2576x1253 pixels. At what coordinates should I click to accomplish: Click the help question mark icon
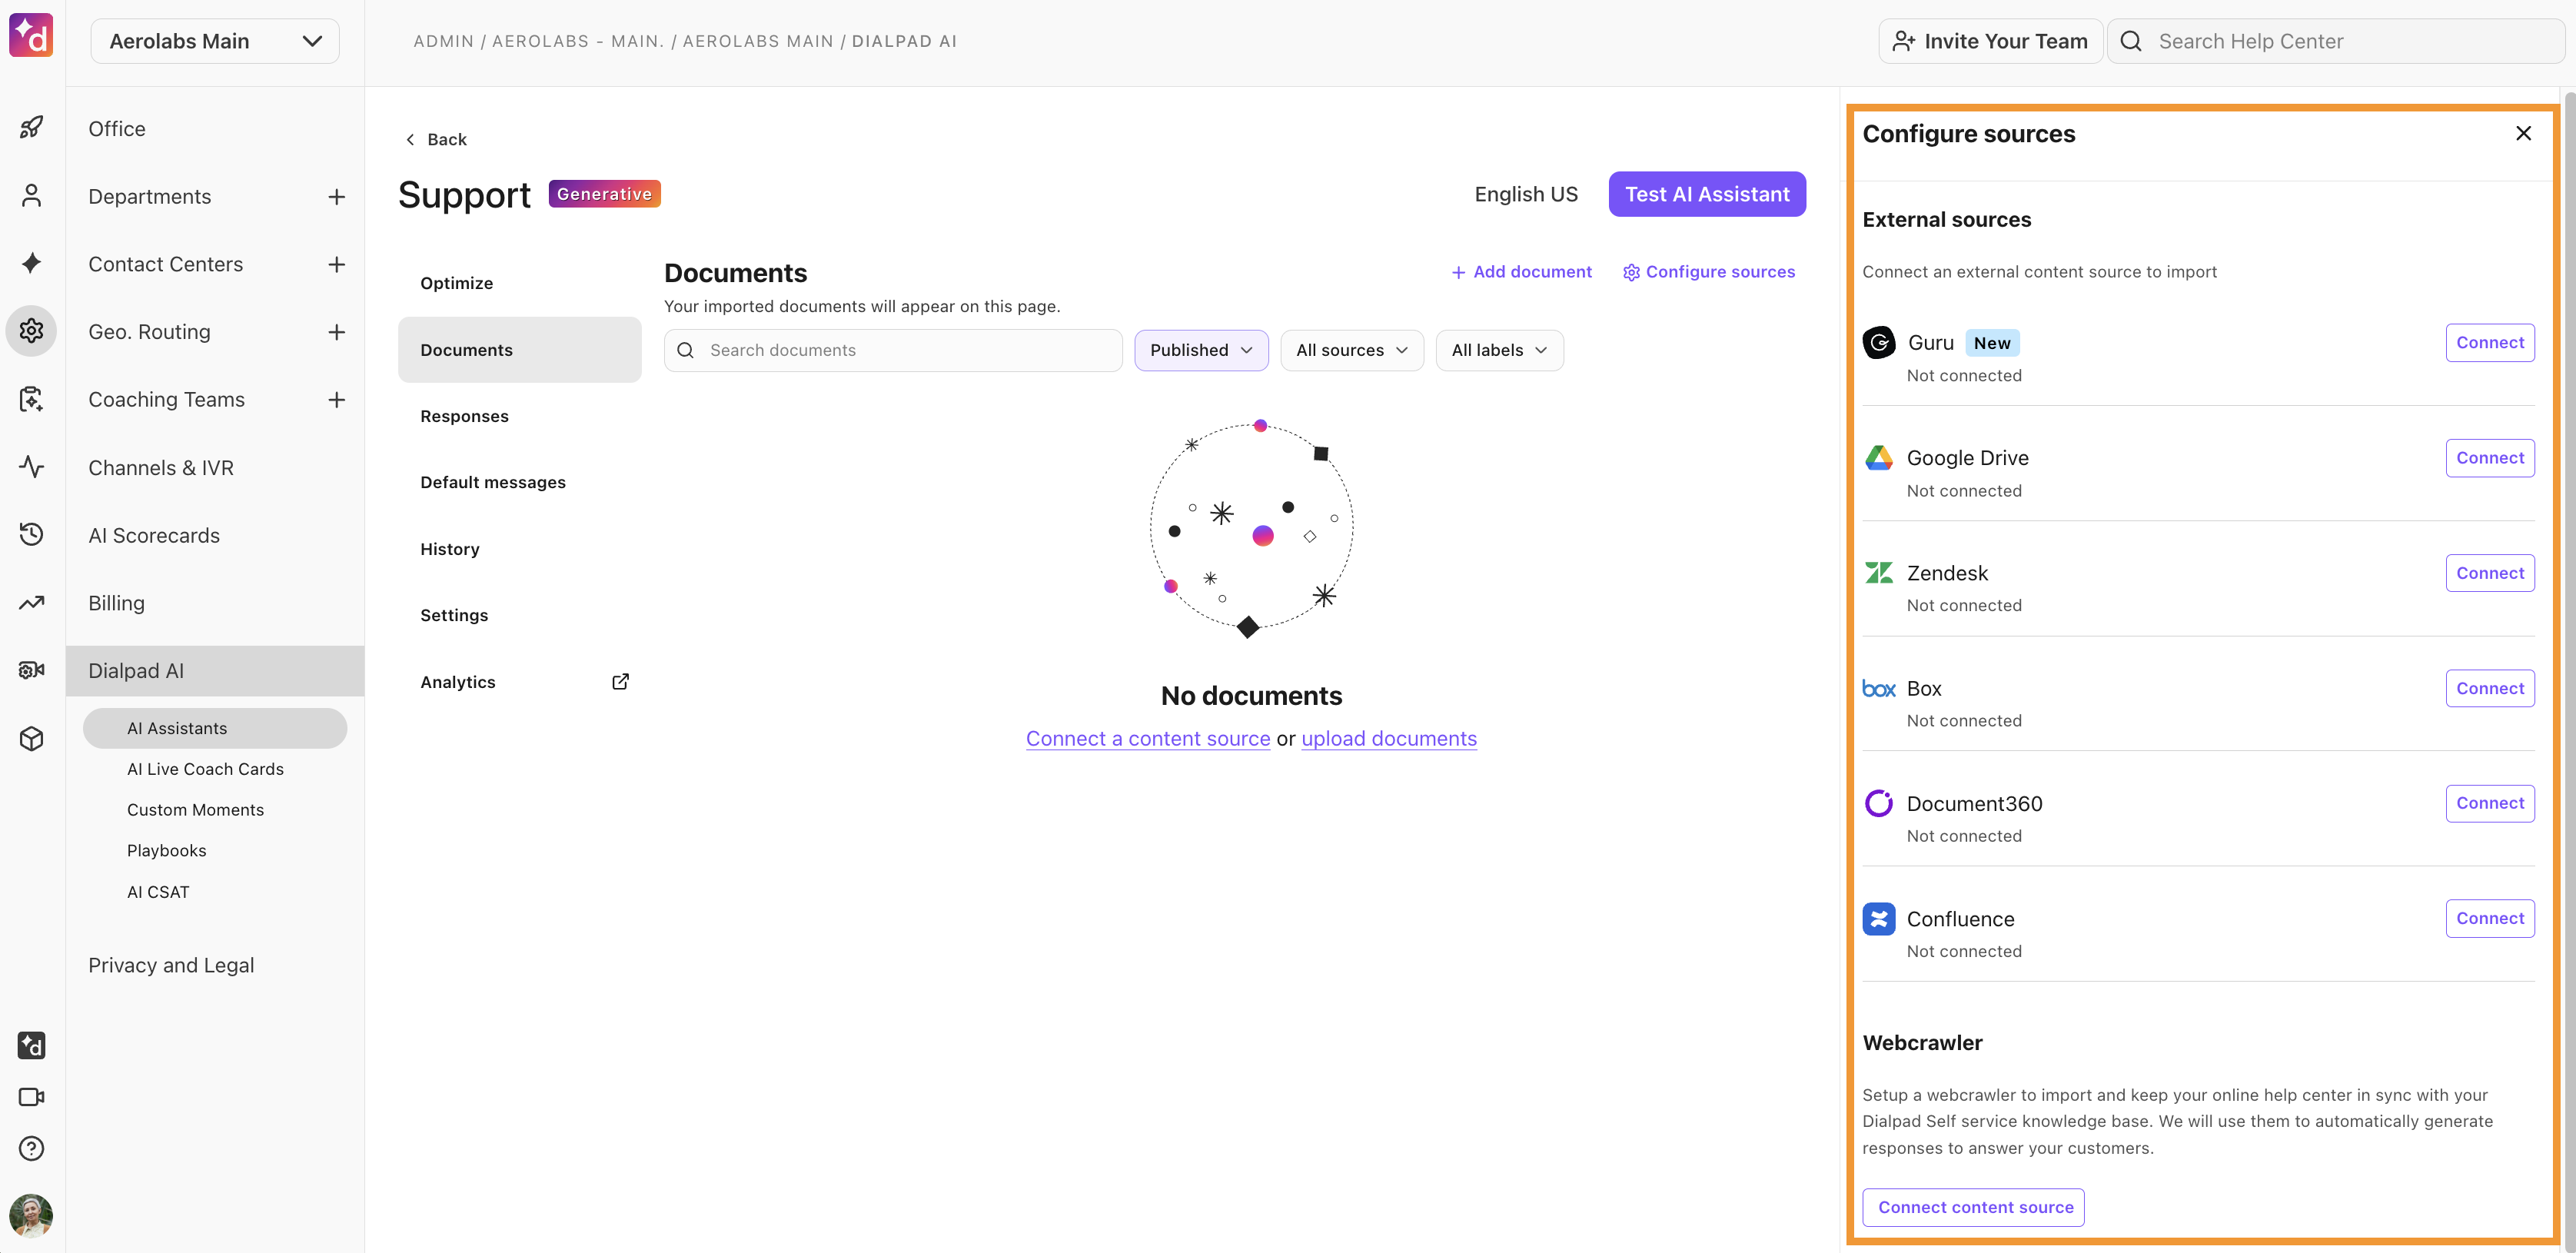pyautogui.click(x=31, y=1148)
